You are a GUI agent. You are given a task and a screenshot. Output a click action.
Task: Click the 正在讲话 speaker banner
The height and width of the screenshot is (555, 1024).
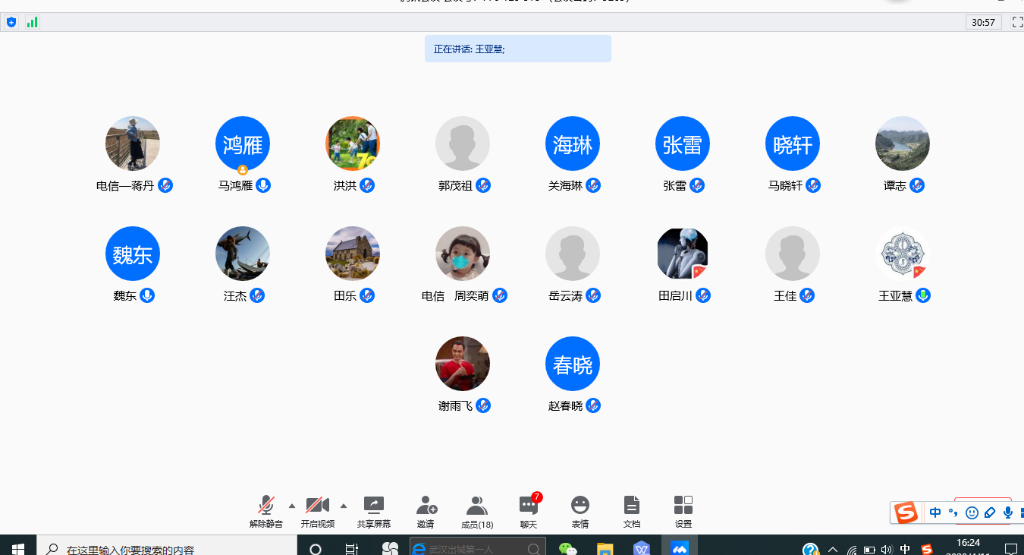(x=517, y=48)
